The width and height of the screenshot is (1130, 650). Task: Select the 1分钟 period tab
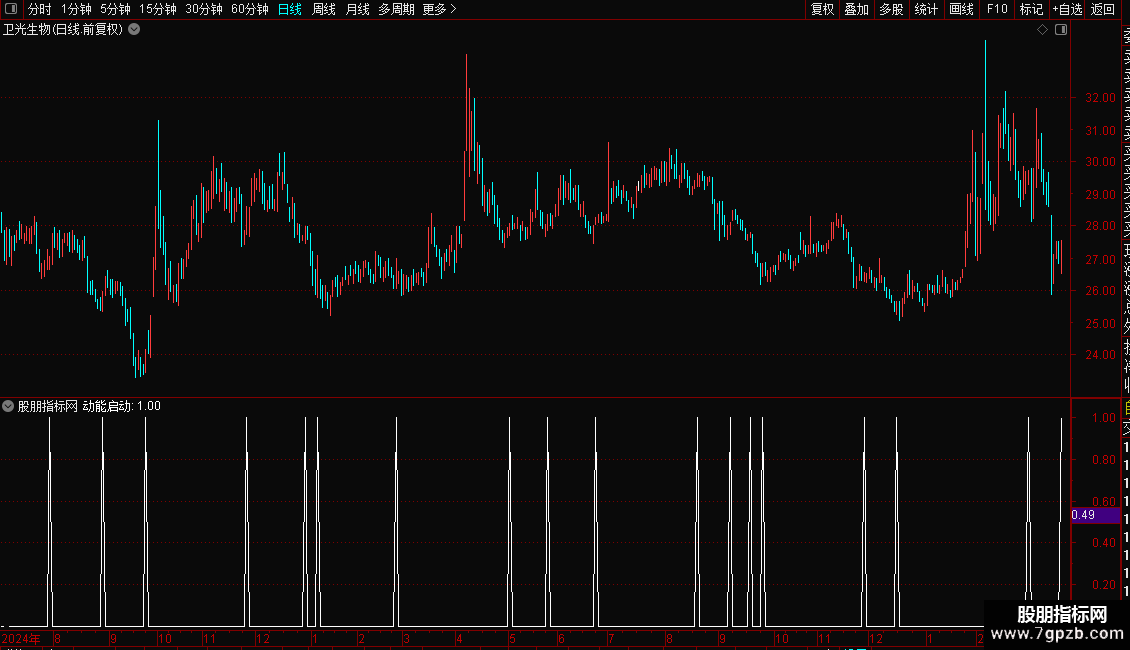click(x=76, y=9)
